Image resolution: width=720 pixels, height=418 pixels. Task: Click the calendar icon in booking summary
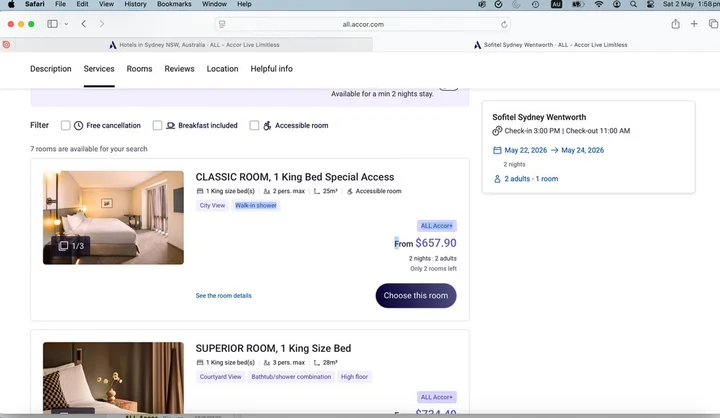click(497, 150)
